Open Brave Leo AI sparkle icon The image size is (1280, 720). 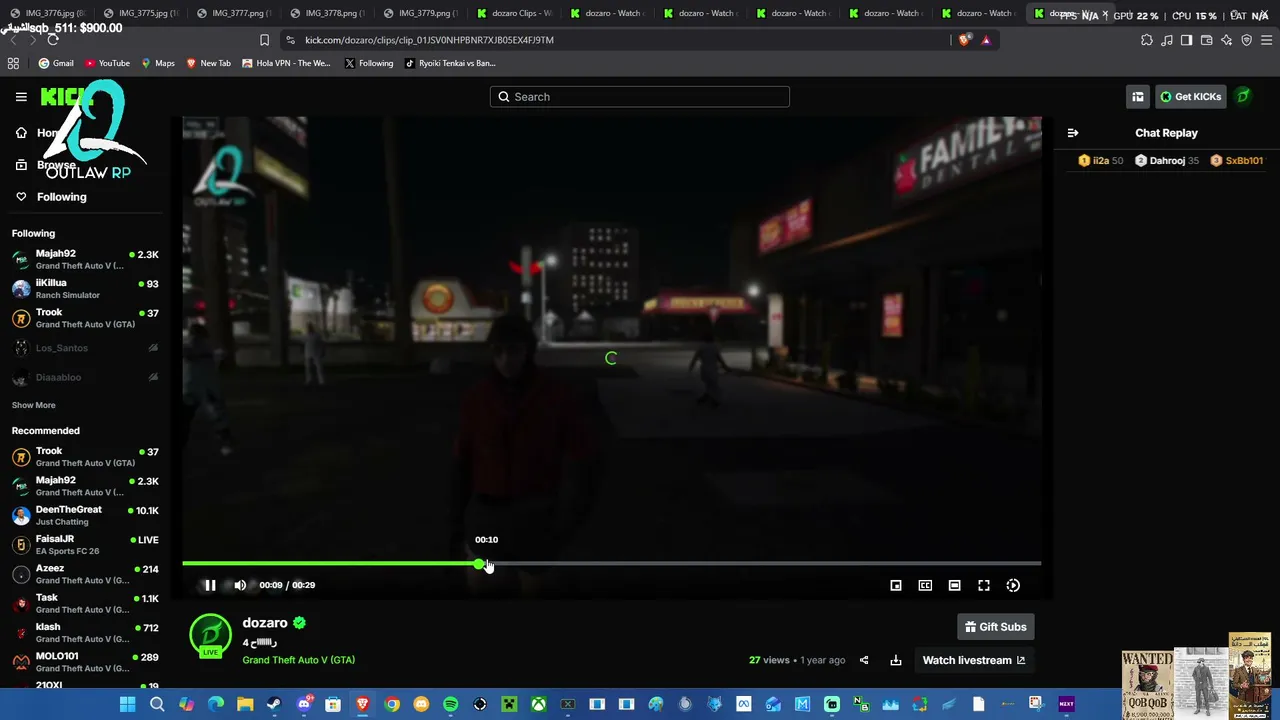[x=1226, y=40]
